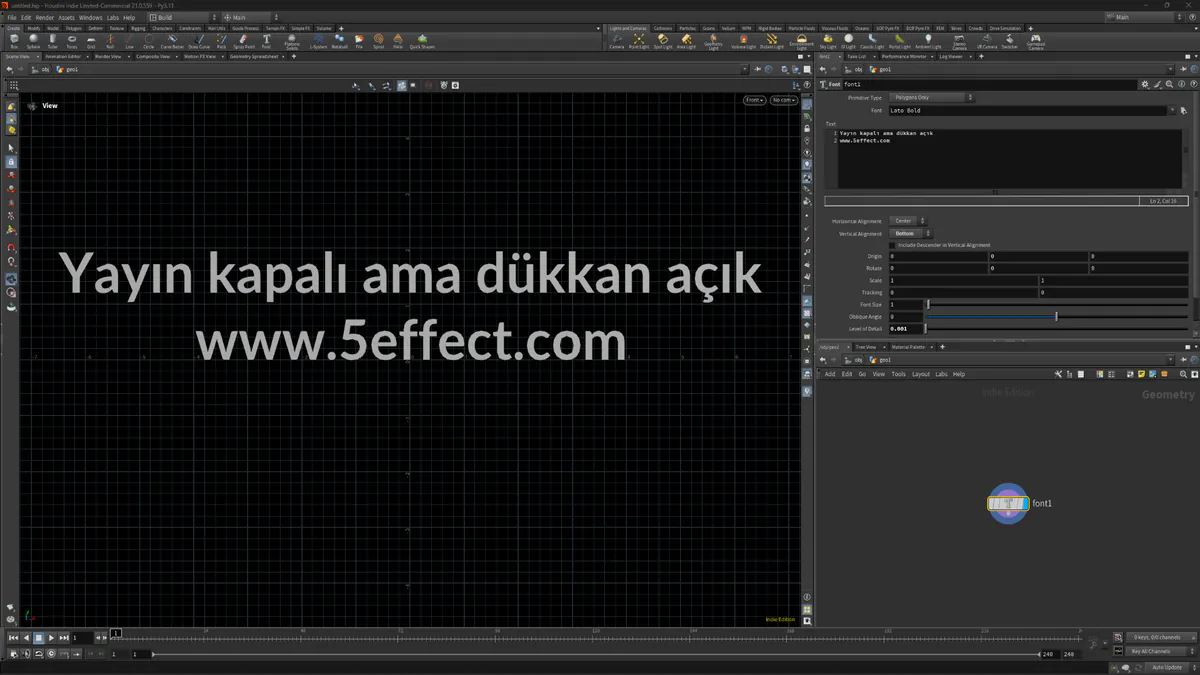Toggle loop playback mode in timeline
The image size is (1200, 675).
[38, 654]
